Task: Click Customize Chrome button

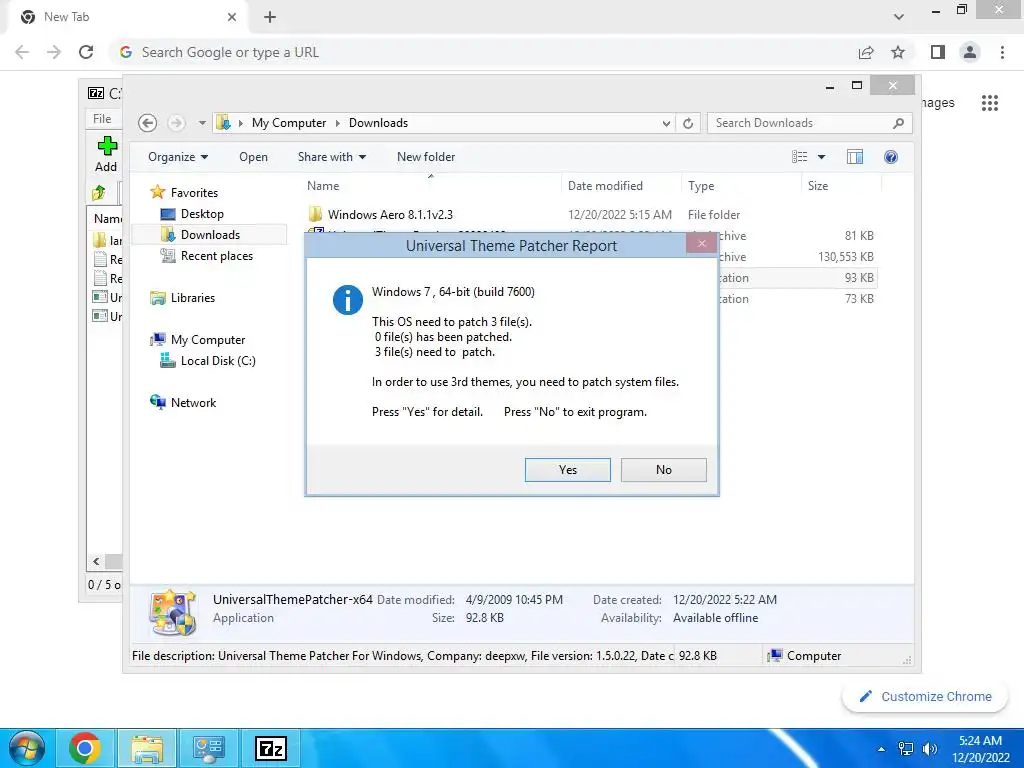Action: pyautogui.click(x=925, y=696)
